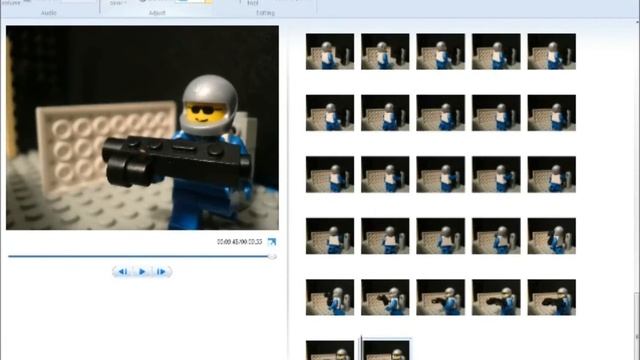Select the first clip in the third storyboard row
The width and height of the screenshot is (640, 360).
pos(330,174)
